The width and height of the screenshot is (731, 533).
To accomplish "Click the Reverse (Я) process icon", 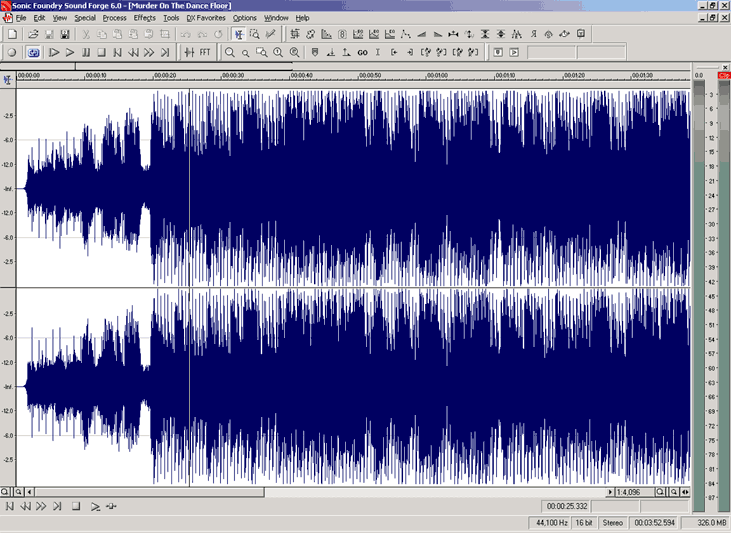I will (x=533, y=34).
